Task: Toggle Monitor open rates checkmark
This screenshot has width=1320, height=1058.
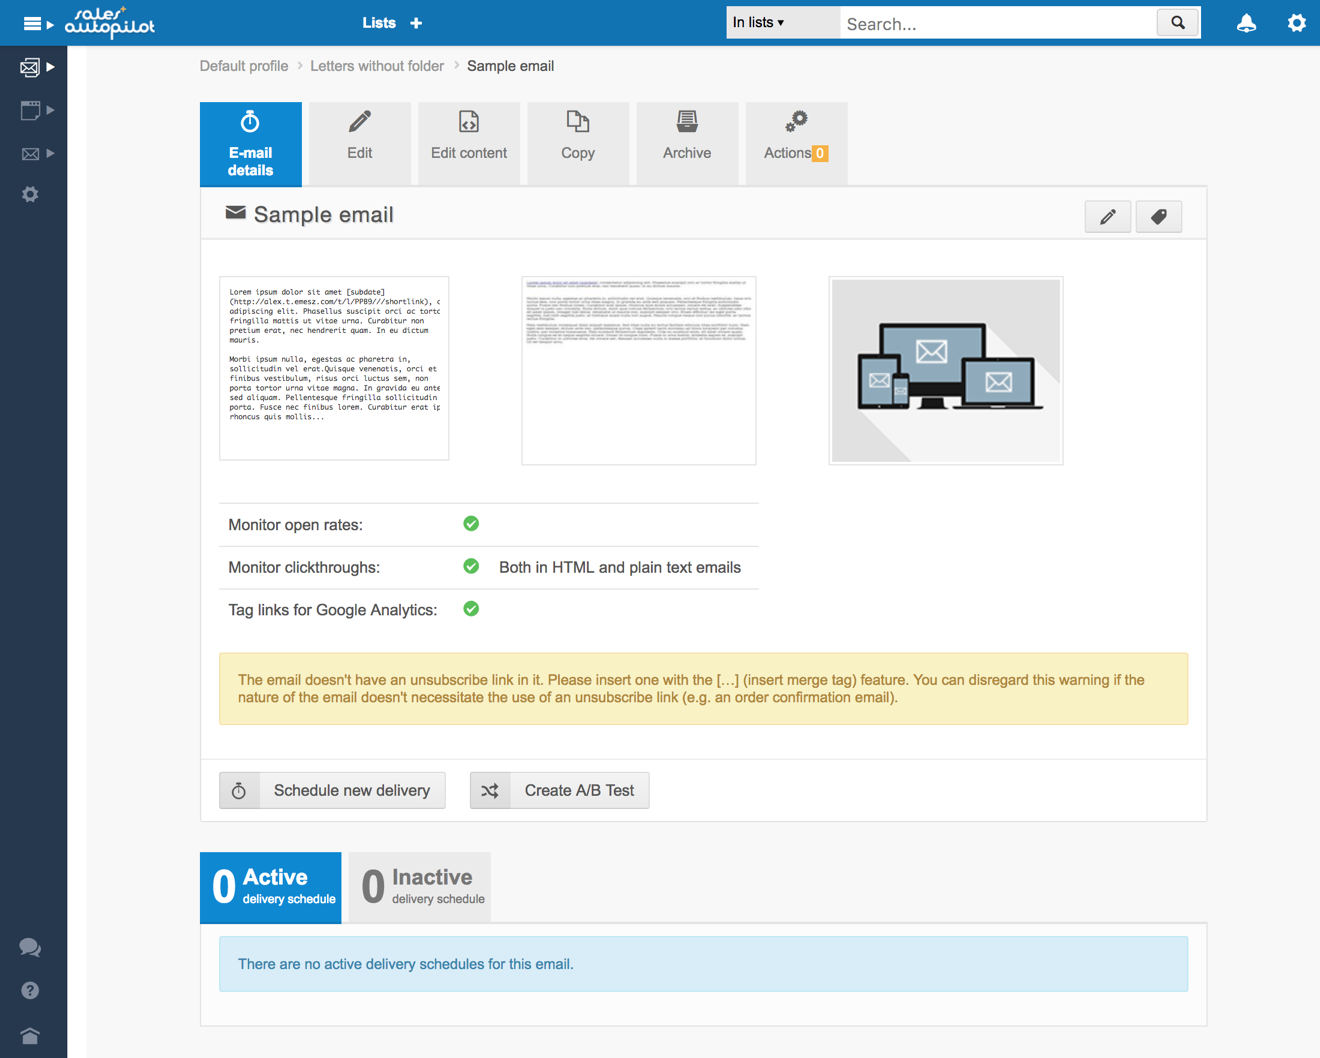Action: coord(470,523)
